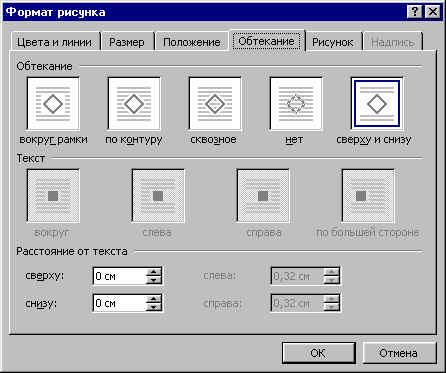Switch to the 'Цвета и линии' tab

(55, 42)
